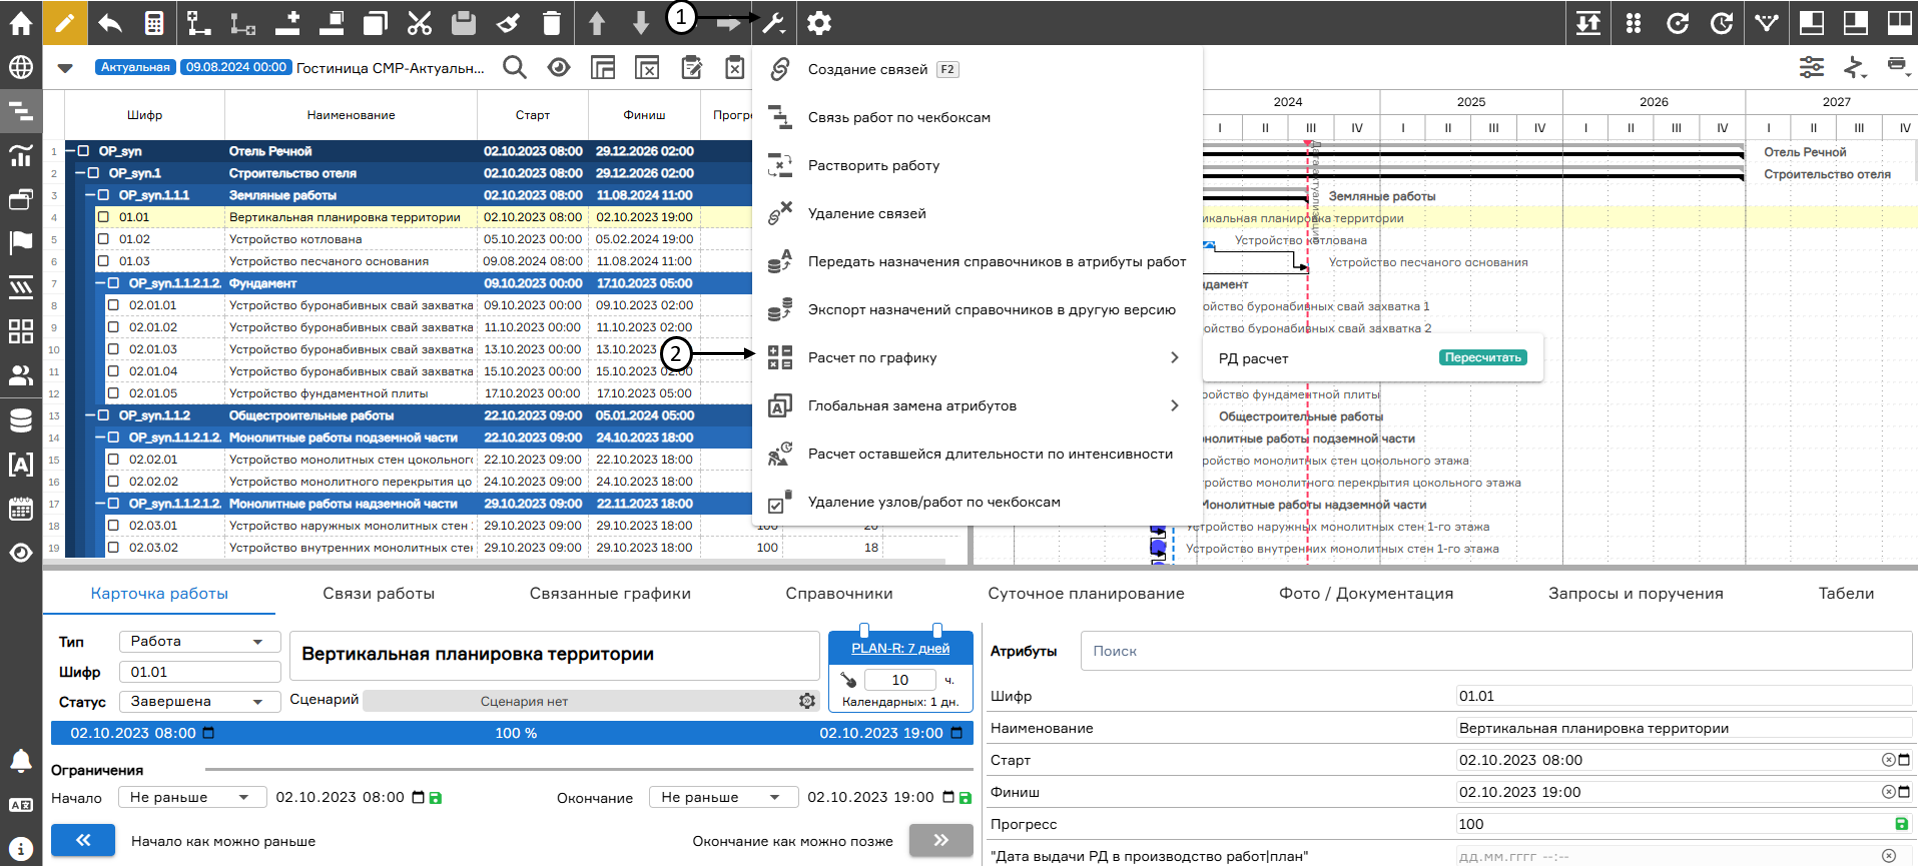Collapse the OP_syn root node
The width and height of the screenshot is (1918, 866).
pos(71,151)
